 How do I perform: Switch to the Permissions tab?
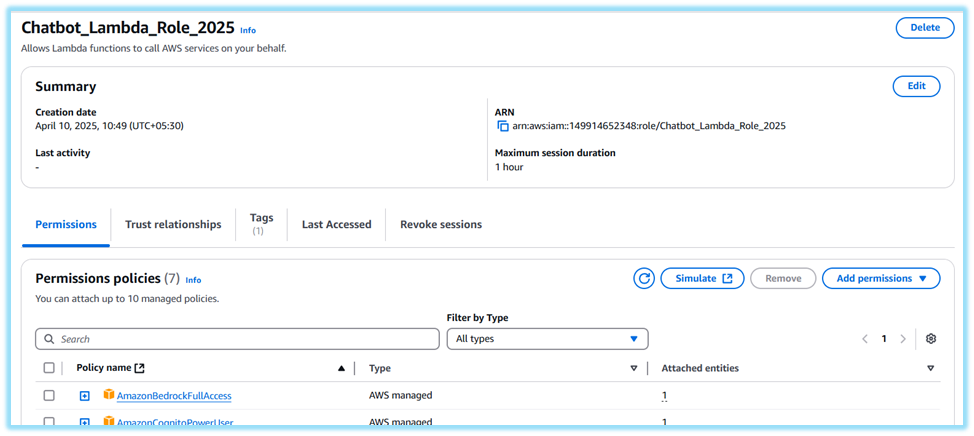click(x=66, y=224)
